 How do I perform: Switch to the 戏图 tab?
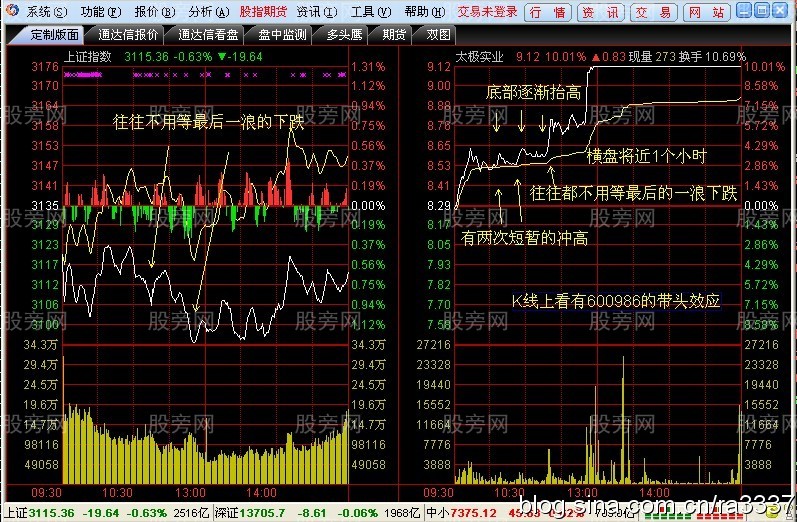pyautogui.click(x=438, y=35)
